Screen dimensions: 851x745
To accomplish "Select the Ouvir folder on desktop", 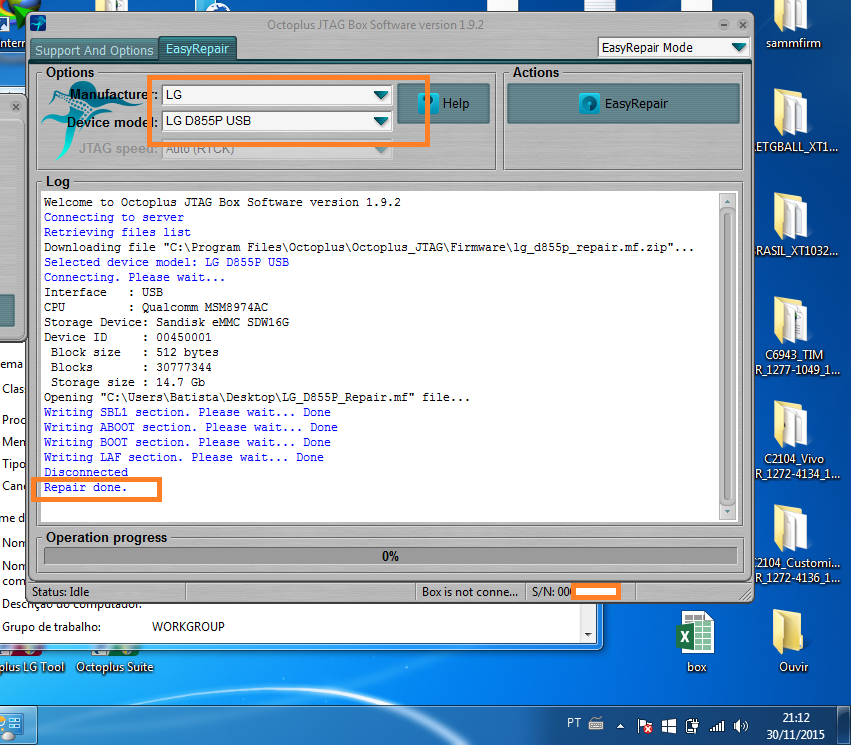I will [x=793, y=642].
